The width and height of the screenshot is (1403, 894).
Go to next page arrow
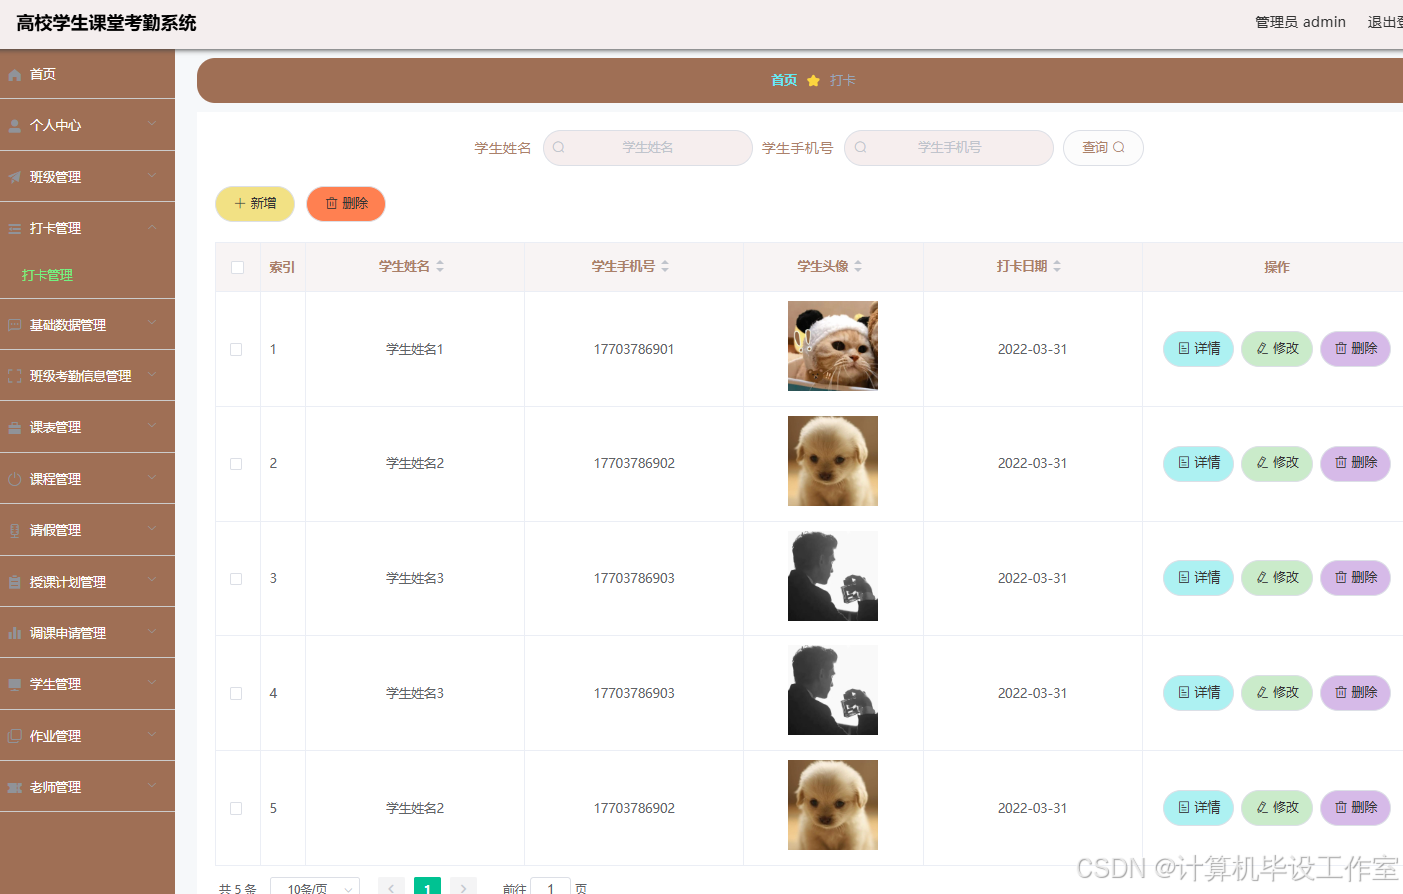click(463, 888)
